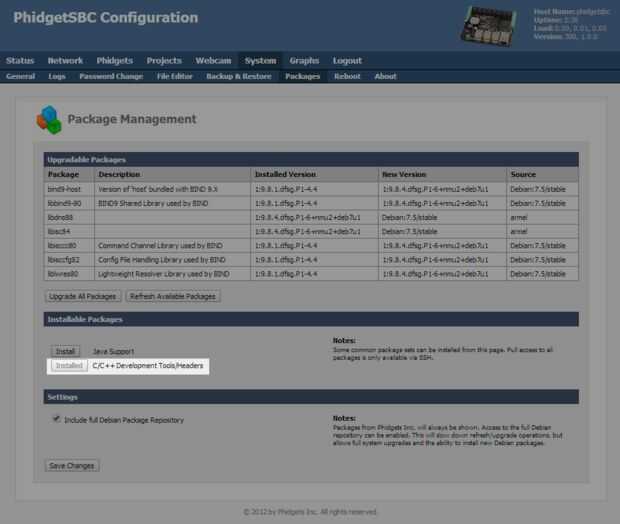Open the Graphs menu

point(304,61)
